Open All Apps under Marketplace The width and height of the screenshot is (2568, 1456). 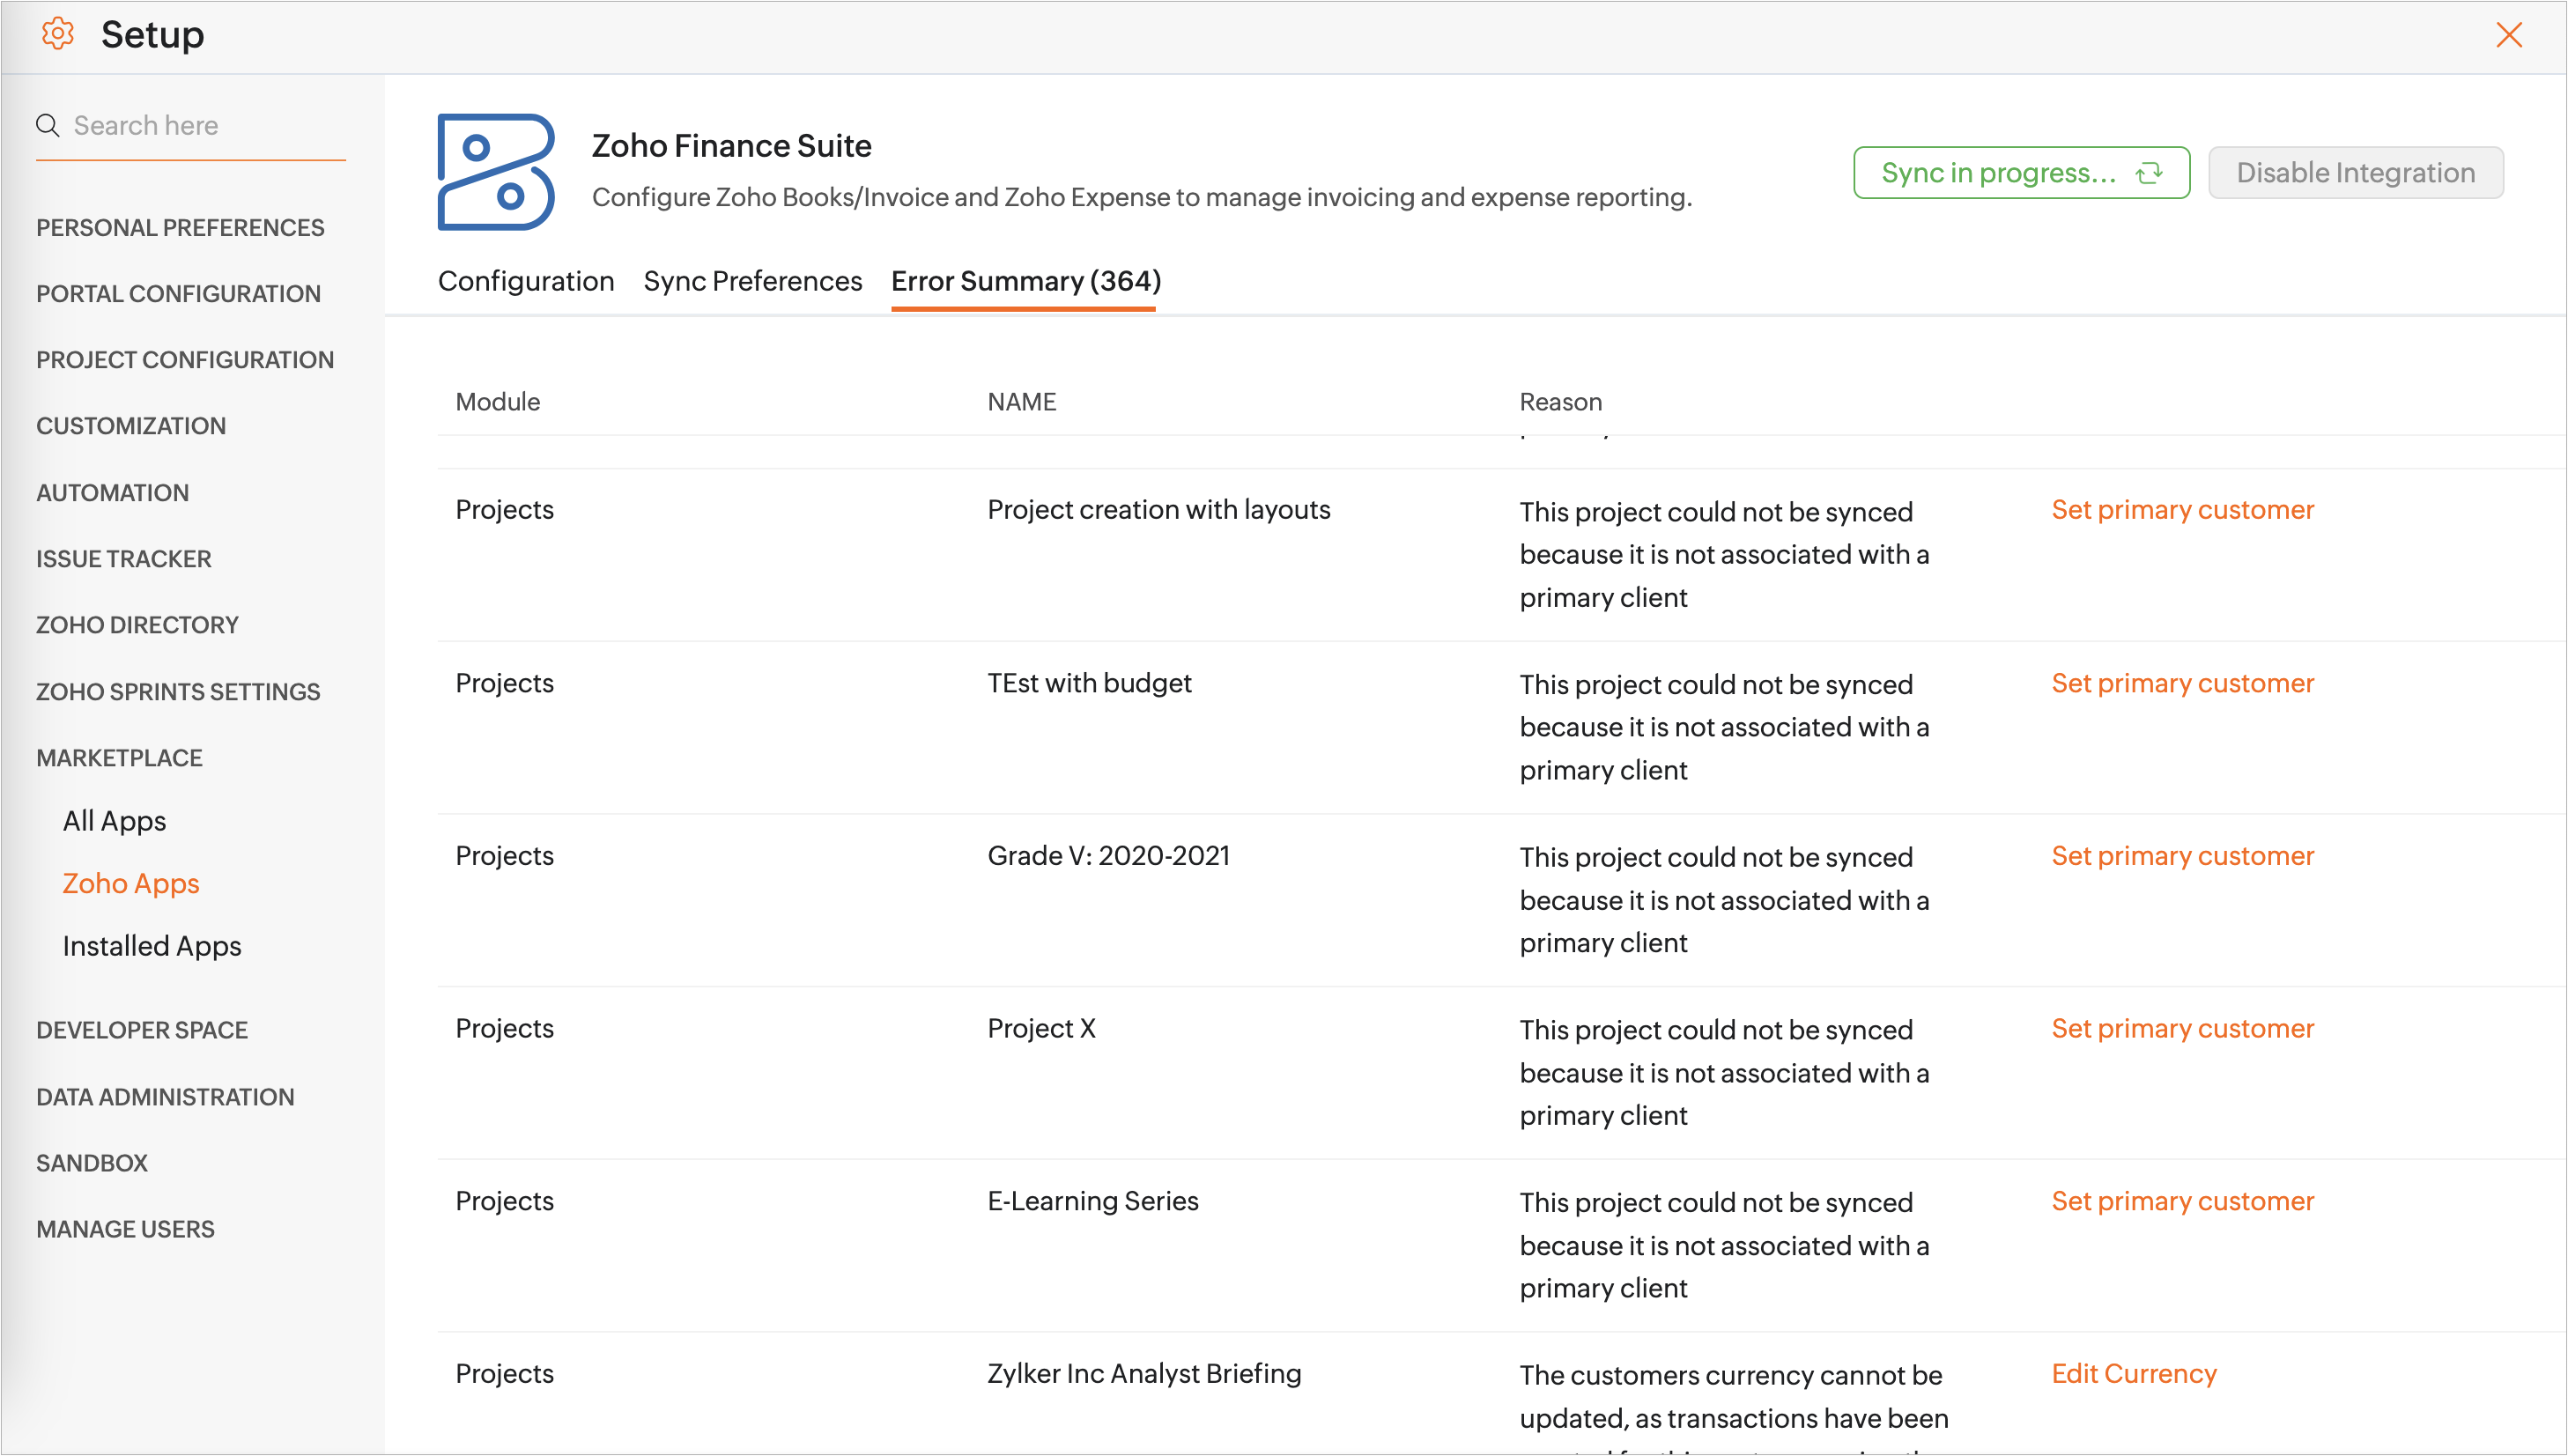click(x=114, y=821)
